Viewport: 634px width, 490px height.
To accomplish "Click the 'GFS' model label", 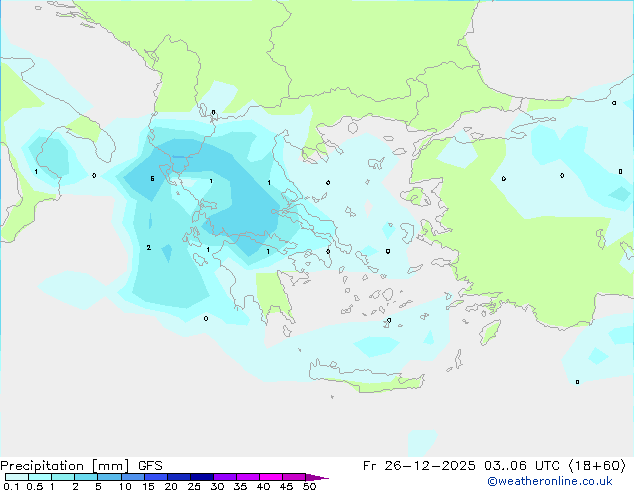I will tap(150, 466).
